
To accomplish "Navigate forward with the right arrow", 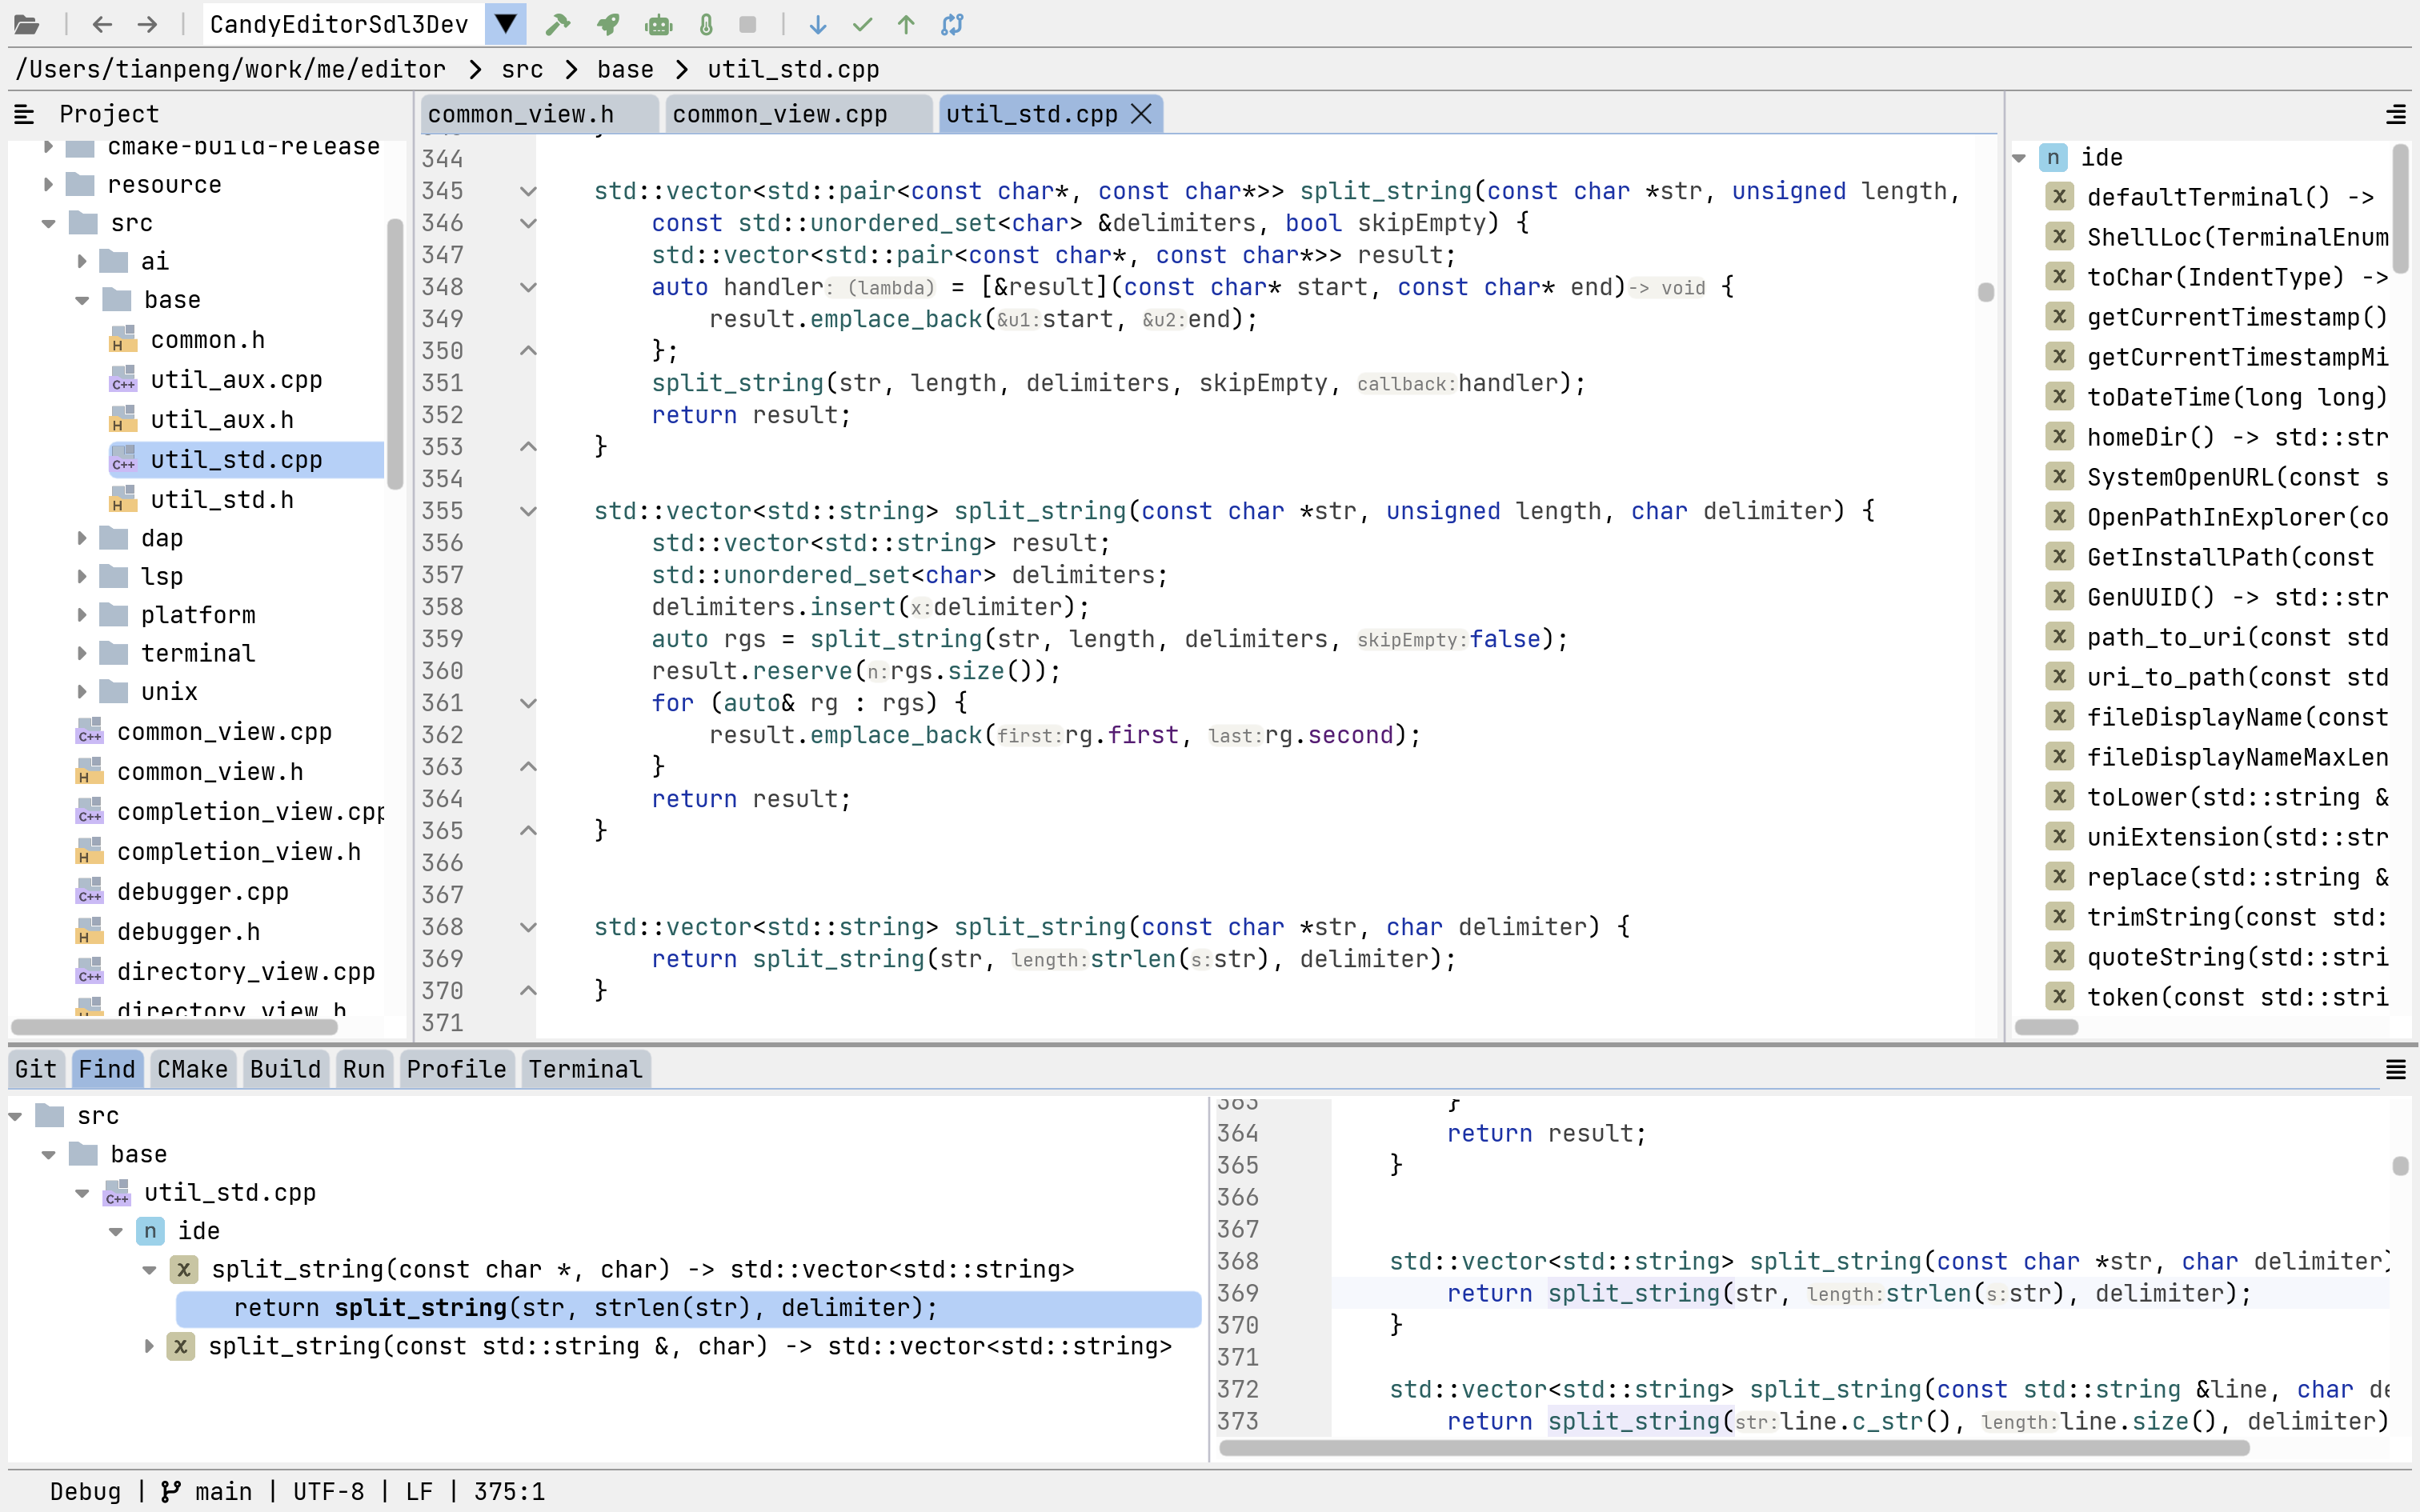I will tap(147, 24).
